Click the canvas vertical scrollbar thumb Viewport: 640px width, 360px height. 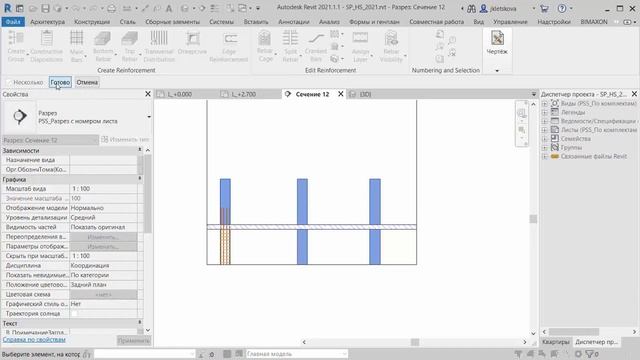pyautogui.click(x=533, y=219)
